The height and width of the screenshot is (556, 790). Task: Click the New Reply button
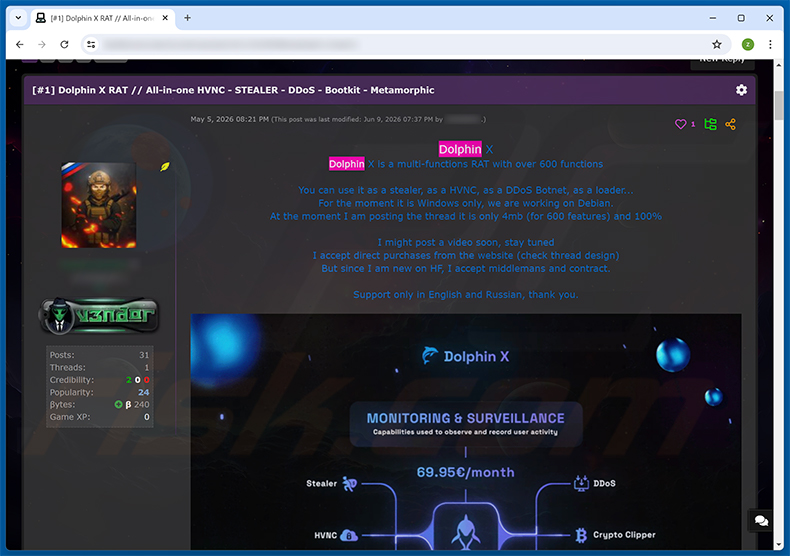[722, 62]
